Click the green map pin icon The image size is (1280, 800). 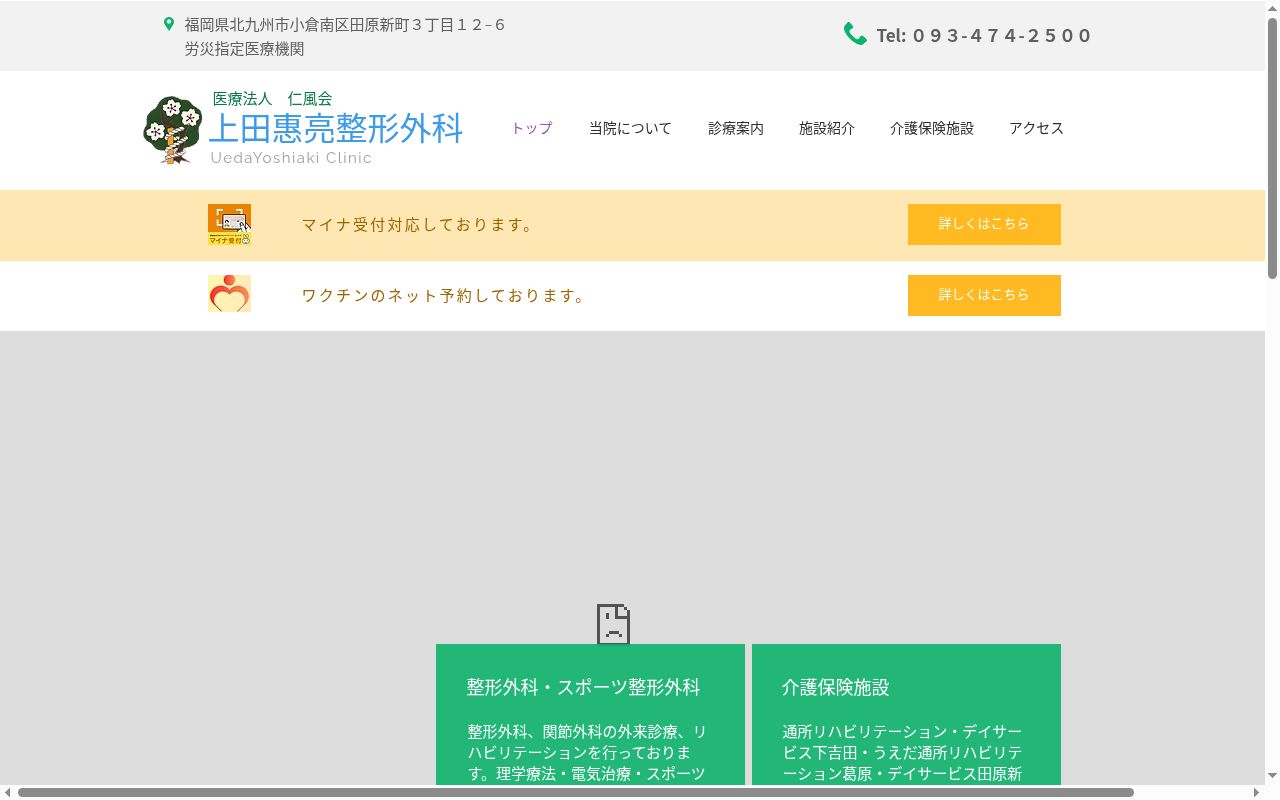coord(169,24)
